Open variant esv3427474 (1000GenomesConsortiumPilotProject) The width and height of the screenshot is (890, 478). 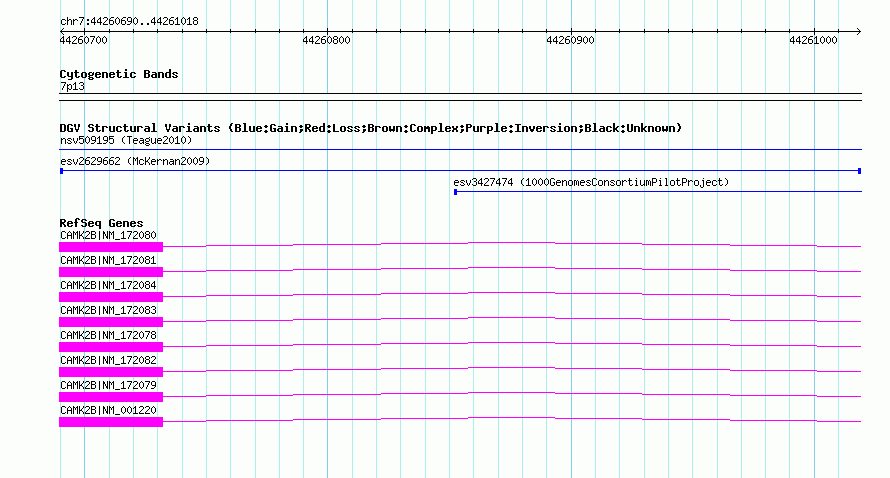591,182
